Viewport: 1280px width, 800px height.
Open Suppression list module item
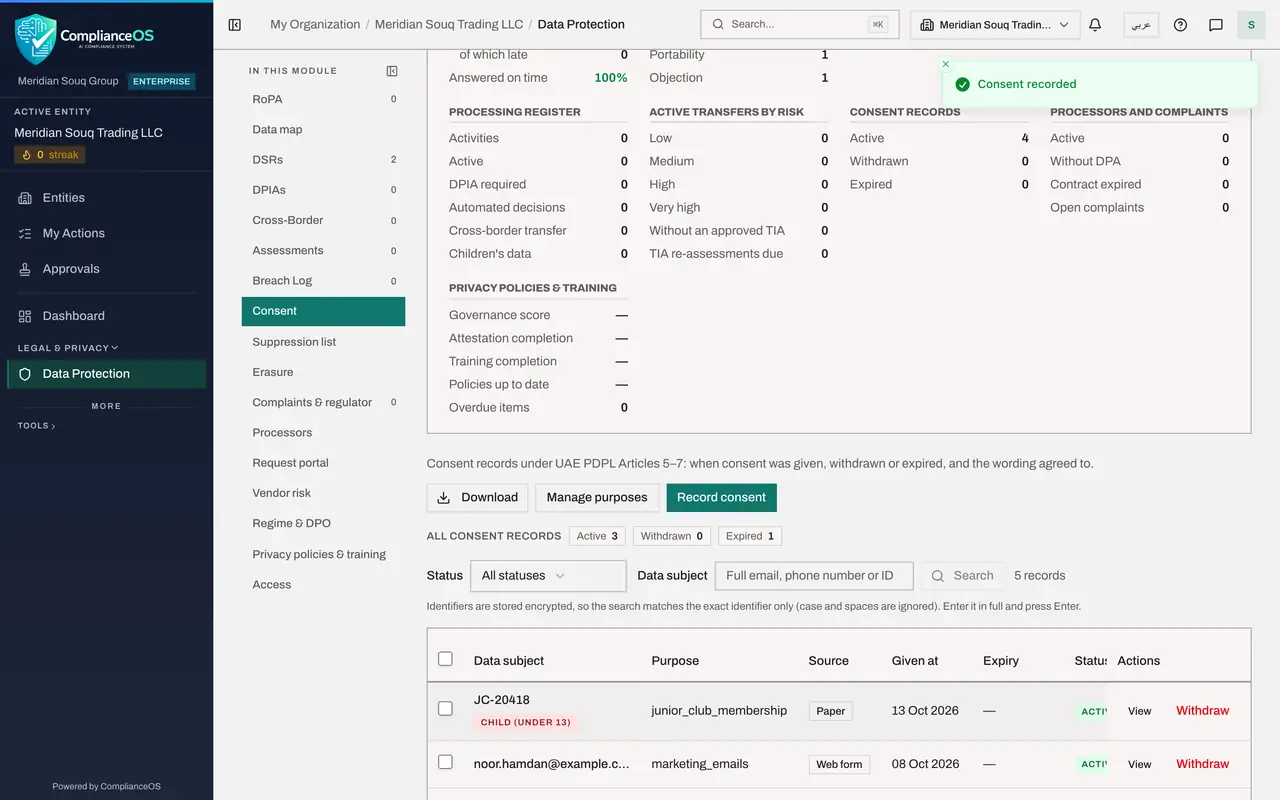click(323, 342)
